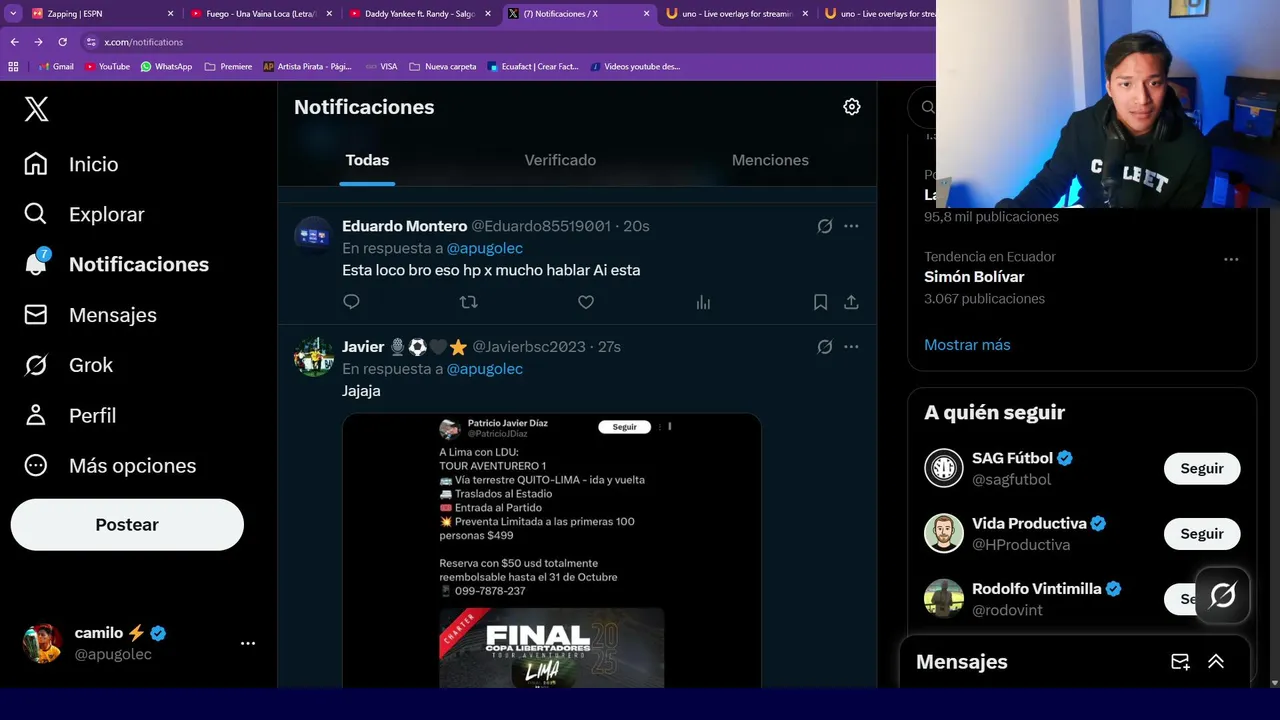This screenshot has width=1280, height=720.
Task: Click @apugolec link in Javier's reply
Action: 484,369
